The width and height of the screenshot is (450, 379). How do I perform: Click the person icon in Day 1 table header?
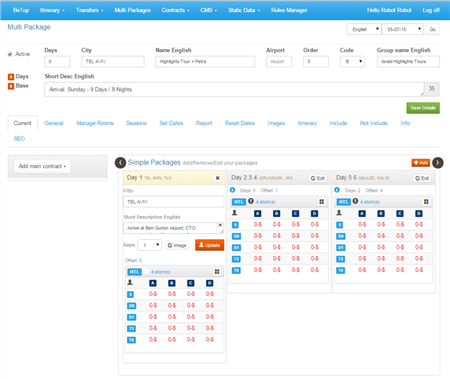coord(130,283)
